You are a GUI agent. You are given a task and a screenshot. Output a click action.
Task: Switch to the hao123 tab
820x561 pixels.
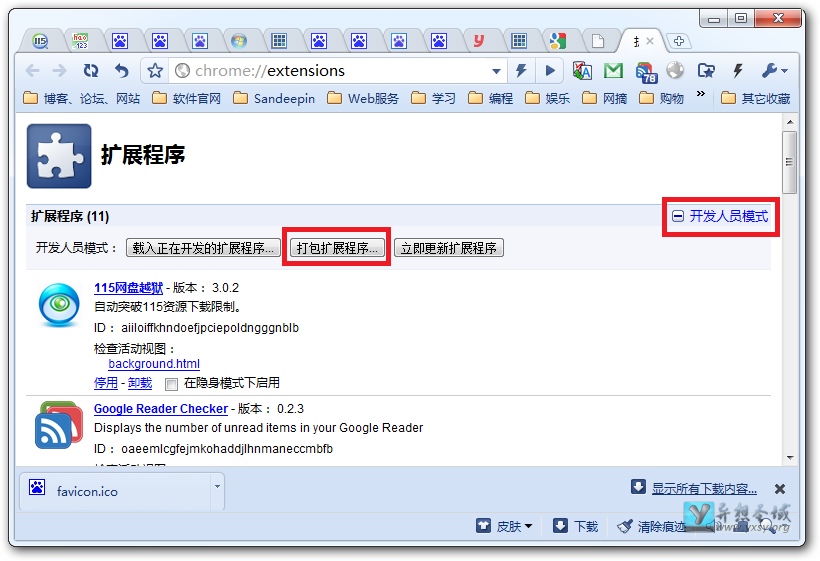tap(81, 41)
